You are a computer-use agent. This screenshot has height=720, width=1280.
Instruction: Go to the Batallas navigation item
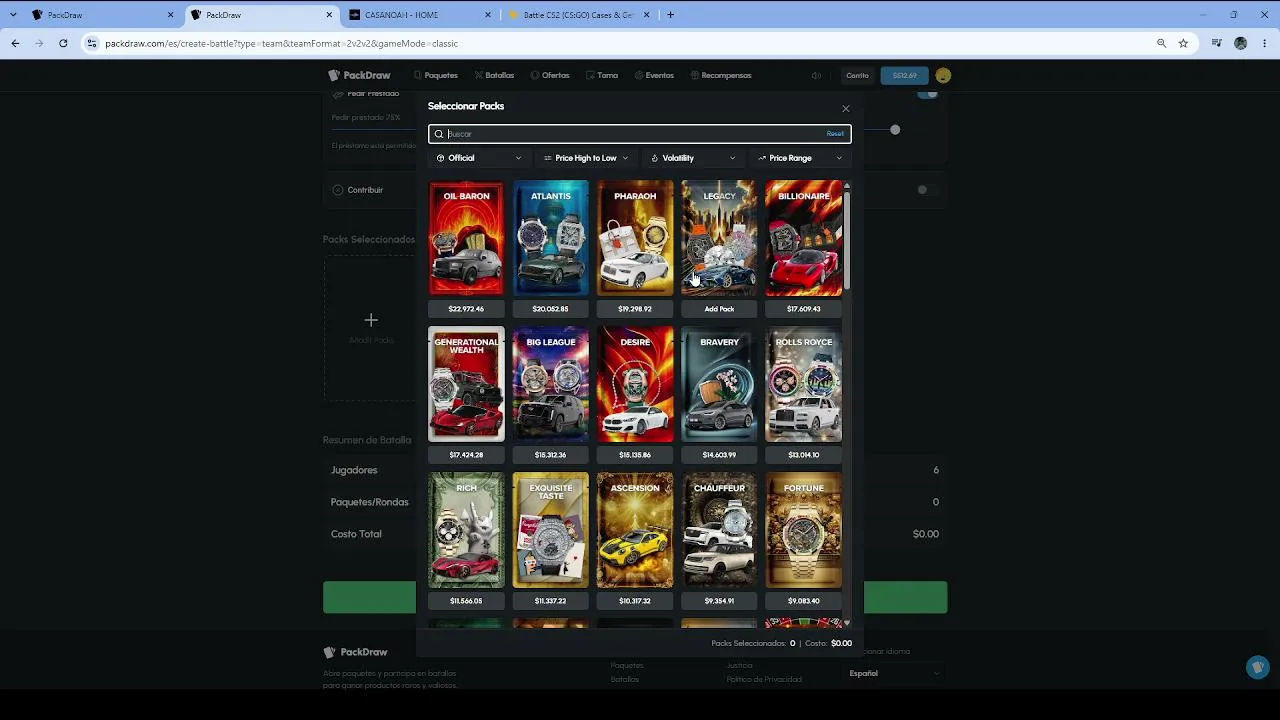pos(495,75)
